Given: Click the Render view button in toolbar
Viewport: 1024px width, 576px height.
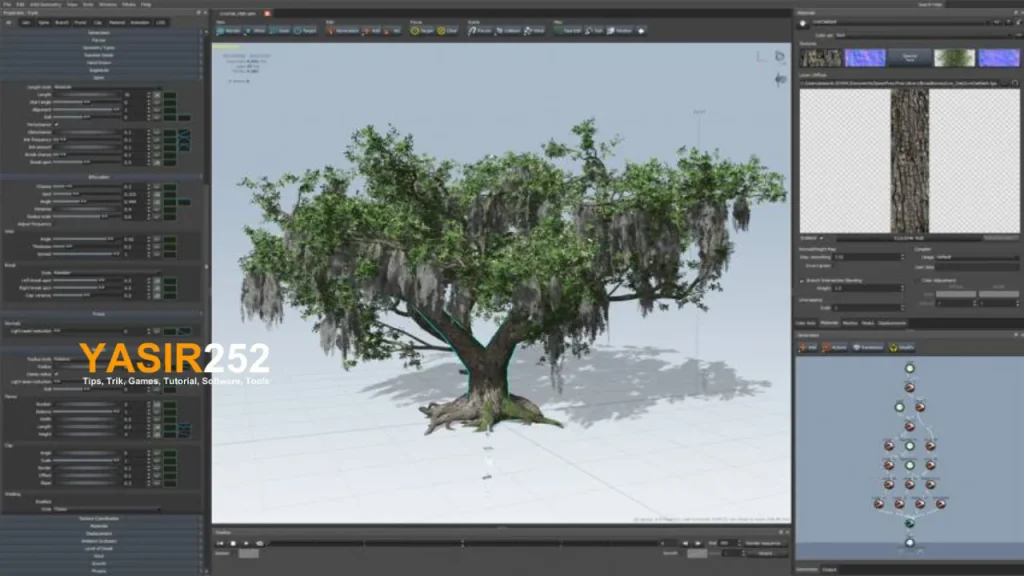Looking at the screenshot, I should click(x=229, y=31).
